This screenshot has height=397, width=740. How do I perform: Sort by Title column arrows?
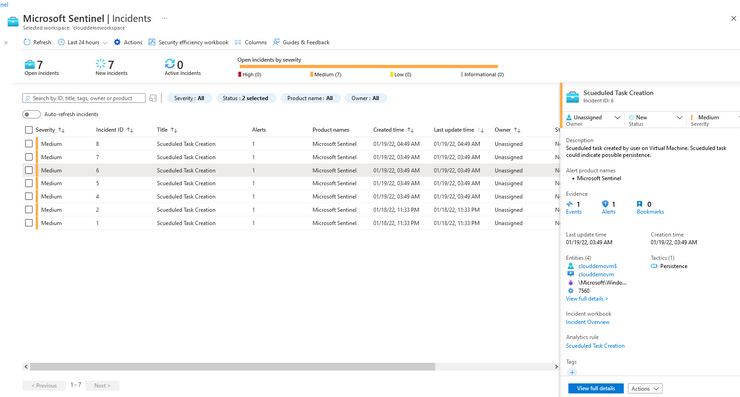(x=174, y=130)
